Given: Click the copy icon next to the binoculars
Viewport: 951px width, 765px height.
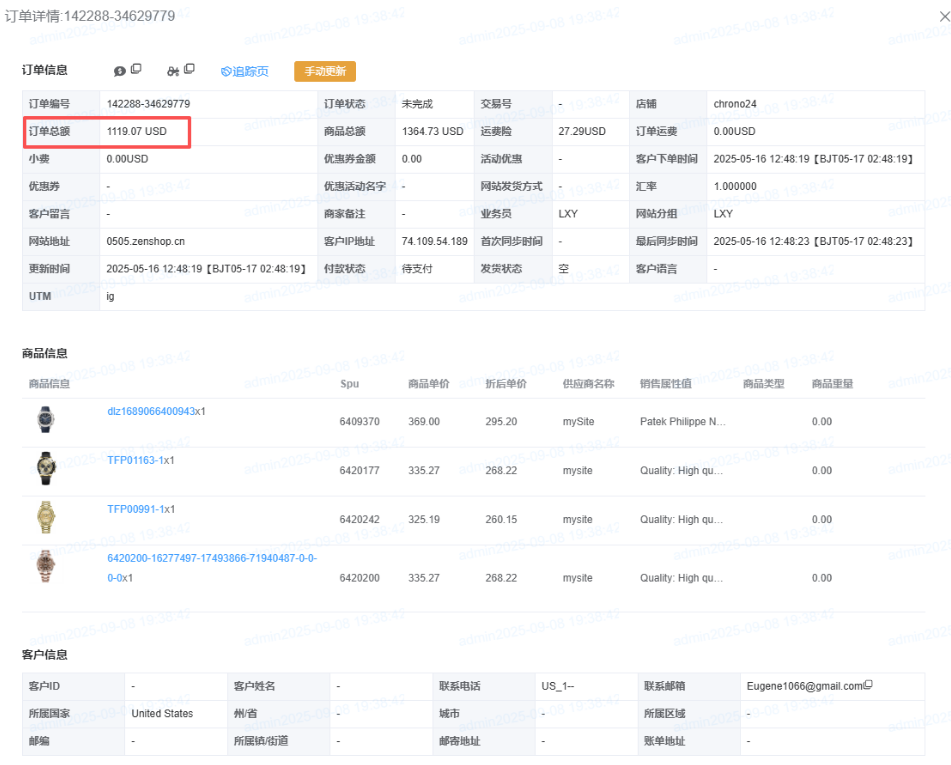Looking at the screenshot, I should pyautogui.click(x=189, y=69).
